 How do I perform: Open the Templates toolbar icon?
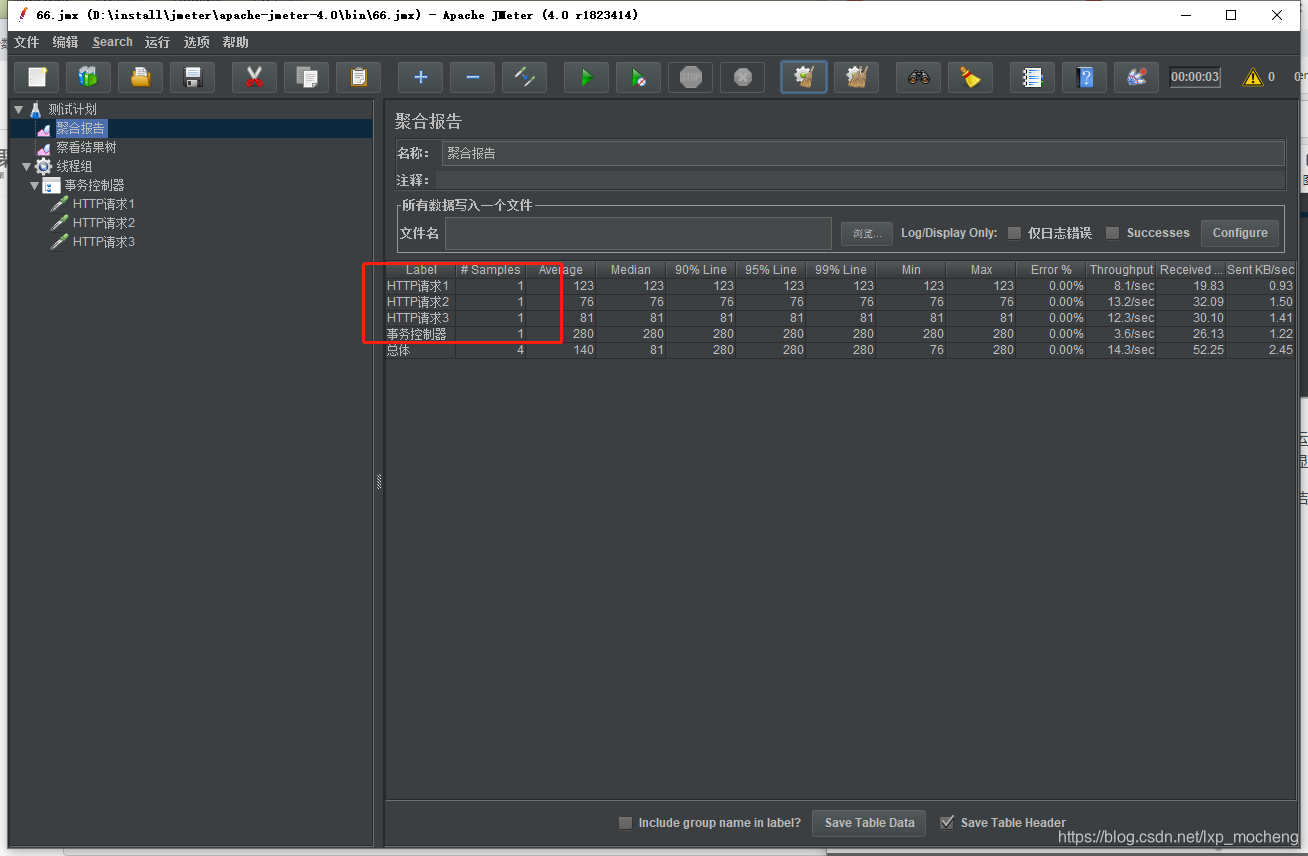(89, 77)
